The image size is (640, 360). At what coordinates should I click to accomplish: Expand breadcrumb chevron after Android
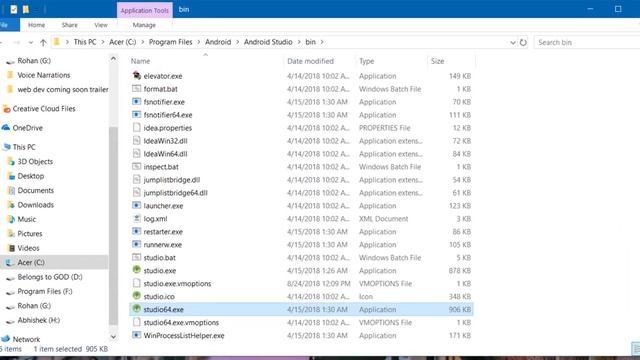(x=238, y=42)
